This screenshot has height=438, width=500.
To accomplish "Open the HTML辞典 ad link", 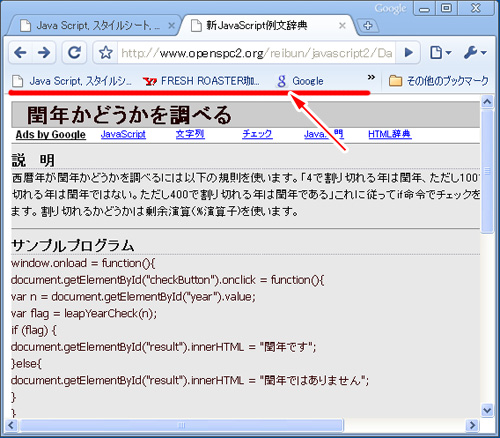I will tap(390, 134).
